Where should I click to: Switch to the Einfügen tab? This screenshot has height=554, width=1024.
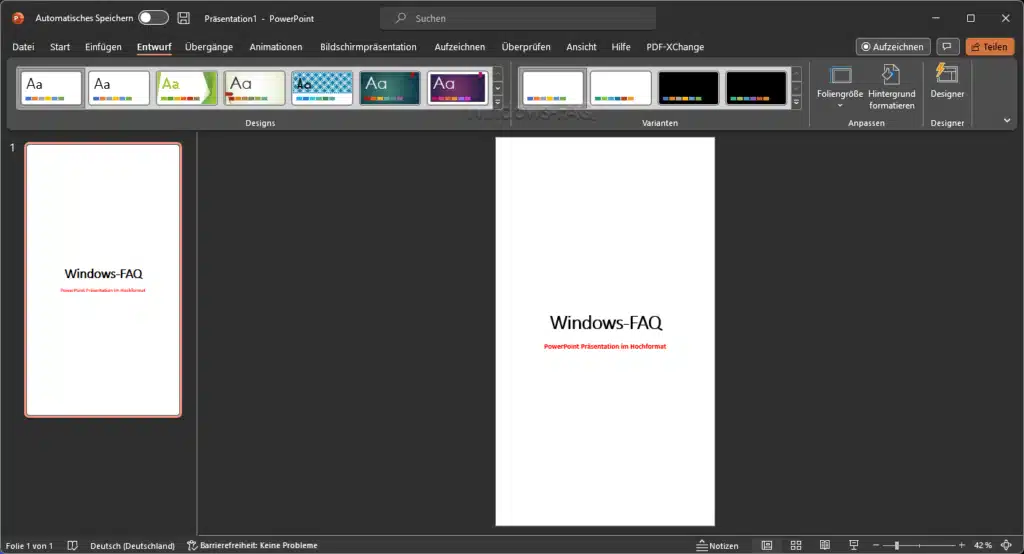(103, 47)
